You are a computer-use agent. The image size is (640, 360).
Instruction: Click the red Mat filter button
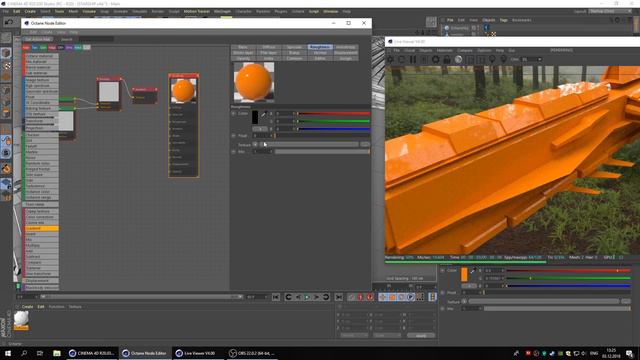[x=26, y=47]
